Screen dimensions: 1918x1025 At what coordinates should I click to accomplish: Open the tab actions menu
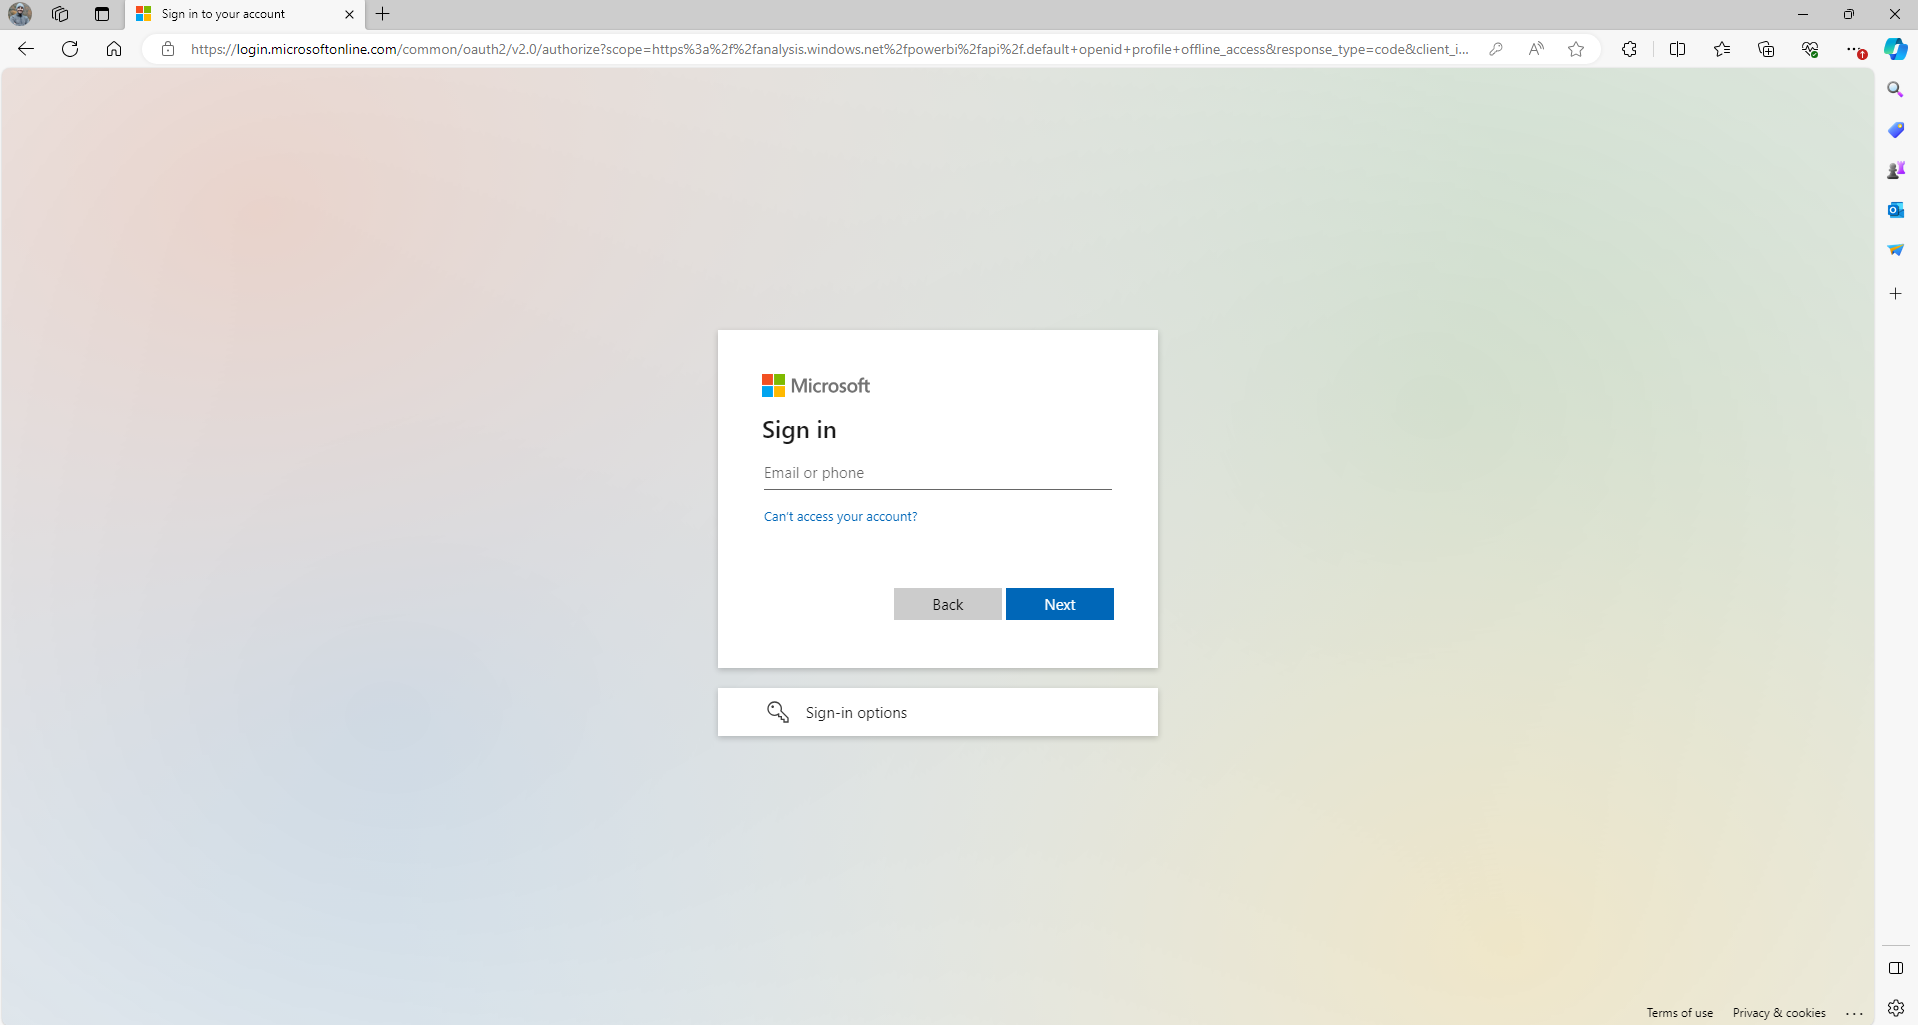point(100,14)
